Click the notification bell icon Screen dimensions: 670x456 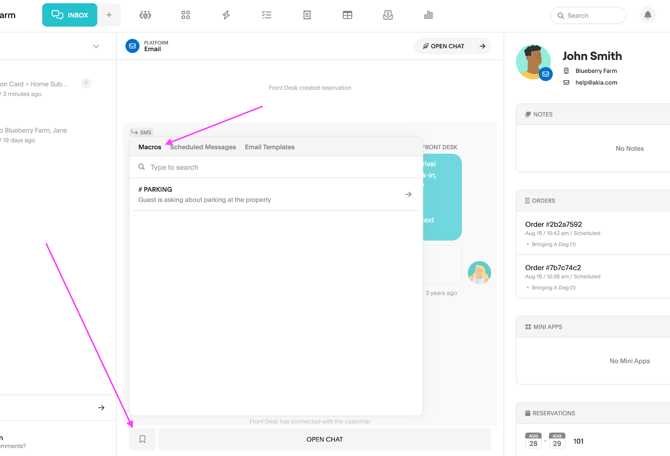pyautogui.click(x=647, y=15)
